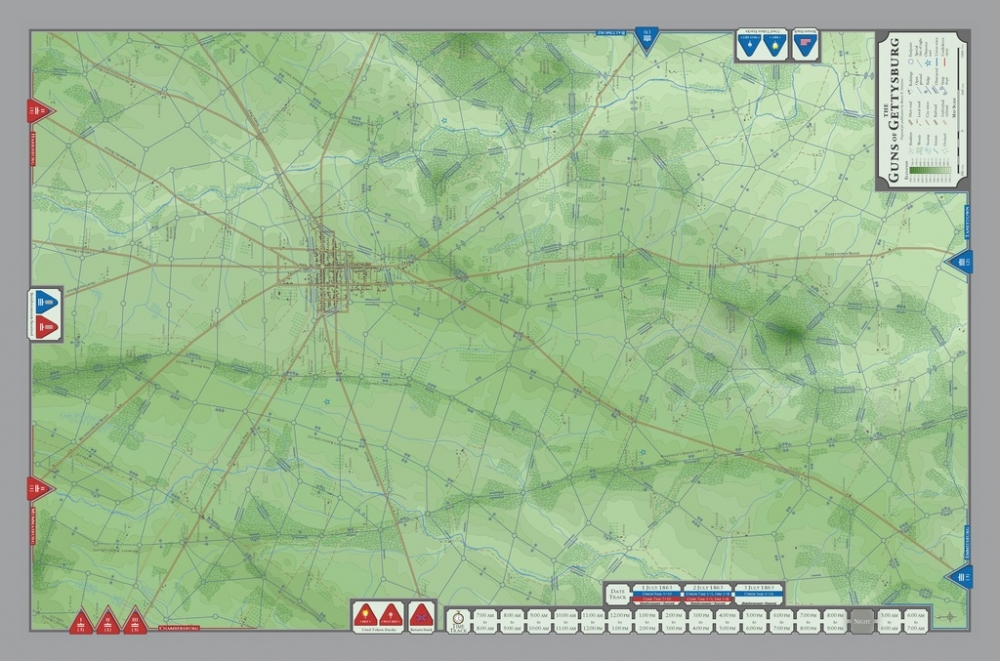Click the left blue triangle in top Used Tokens box
1000x661 pixels.
[749, 44]
